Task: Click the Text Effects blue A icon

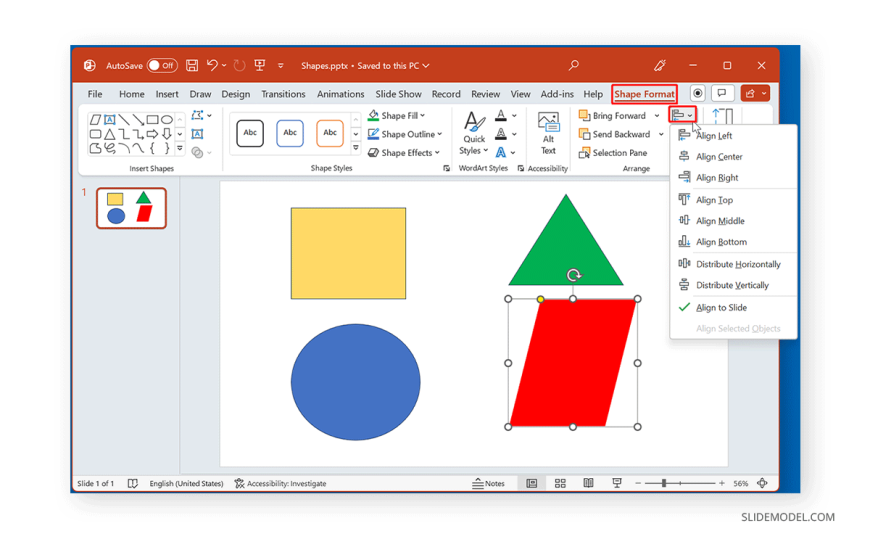Action: coord(500,152)
